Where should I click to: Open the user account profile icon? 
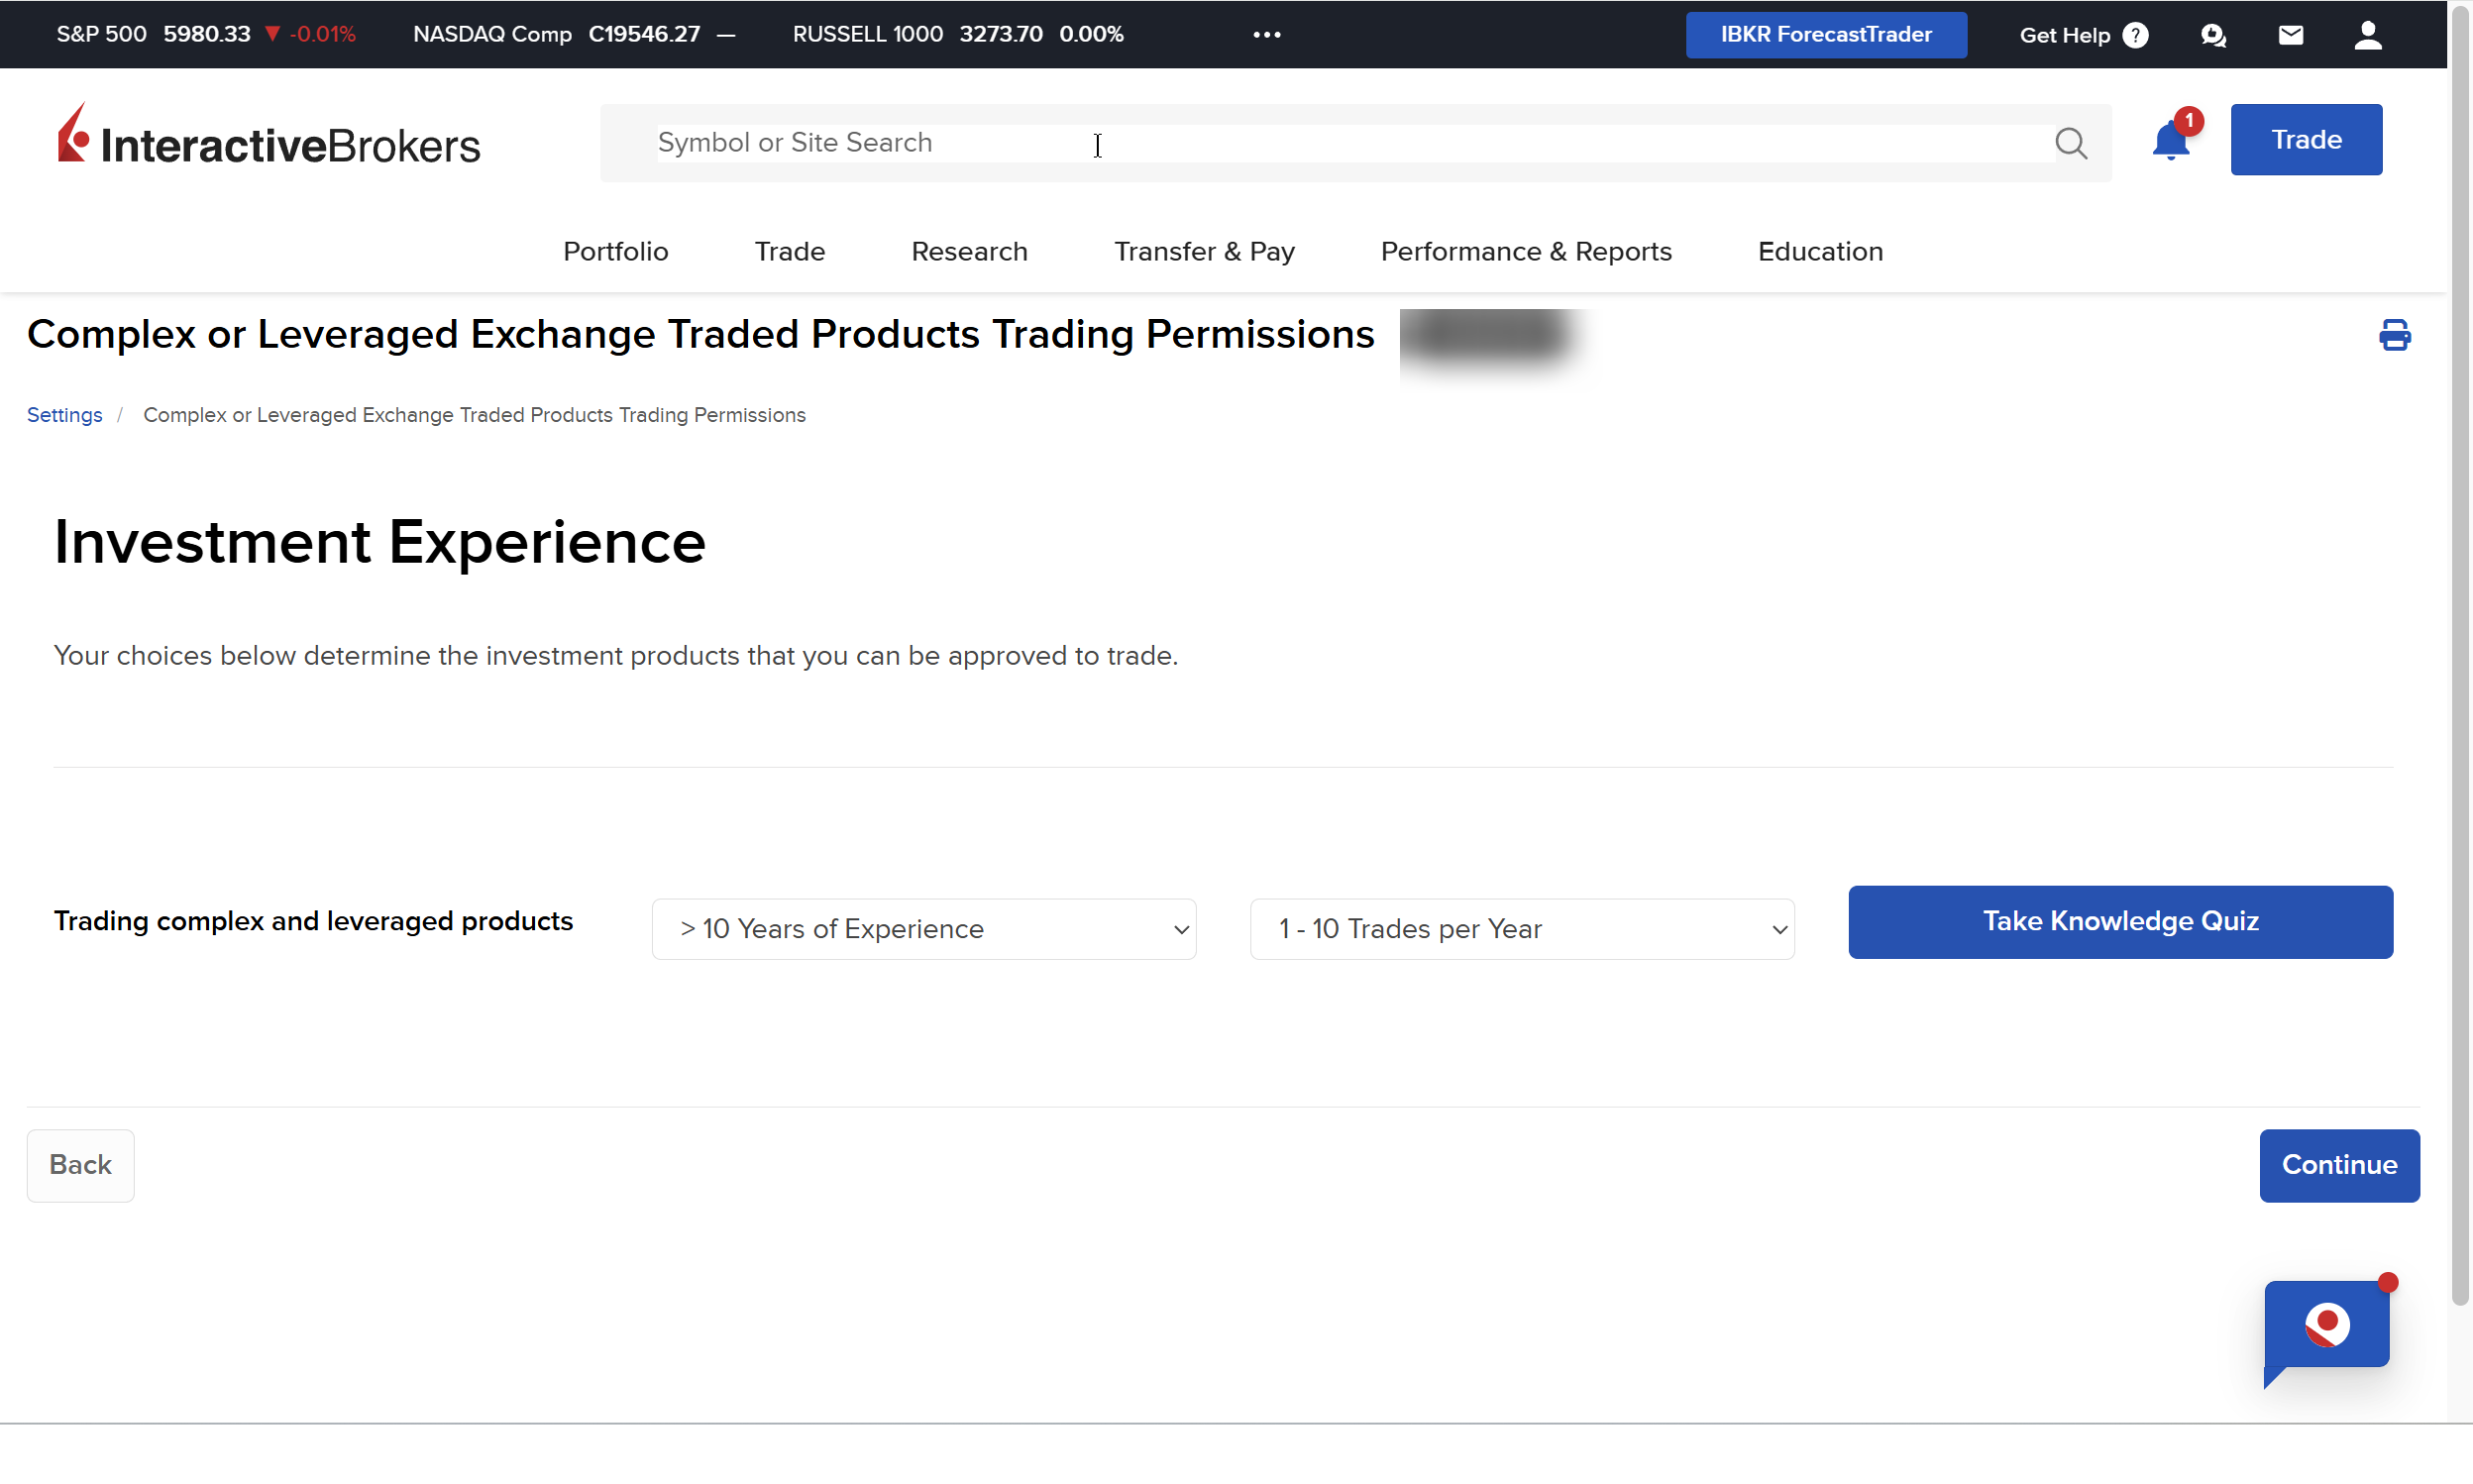coord(2367,35)
